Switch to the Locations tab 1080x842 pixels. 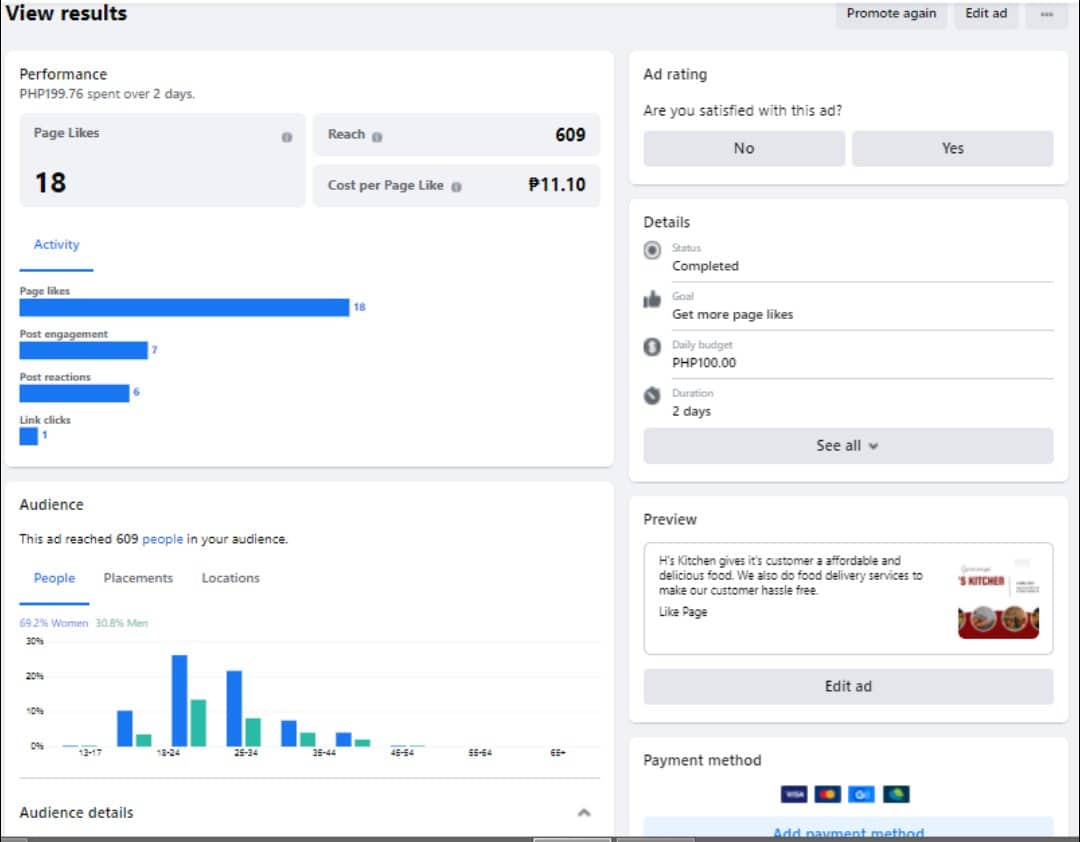point(230,578)
